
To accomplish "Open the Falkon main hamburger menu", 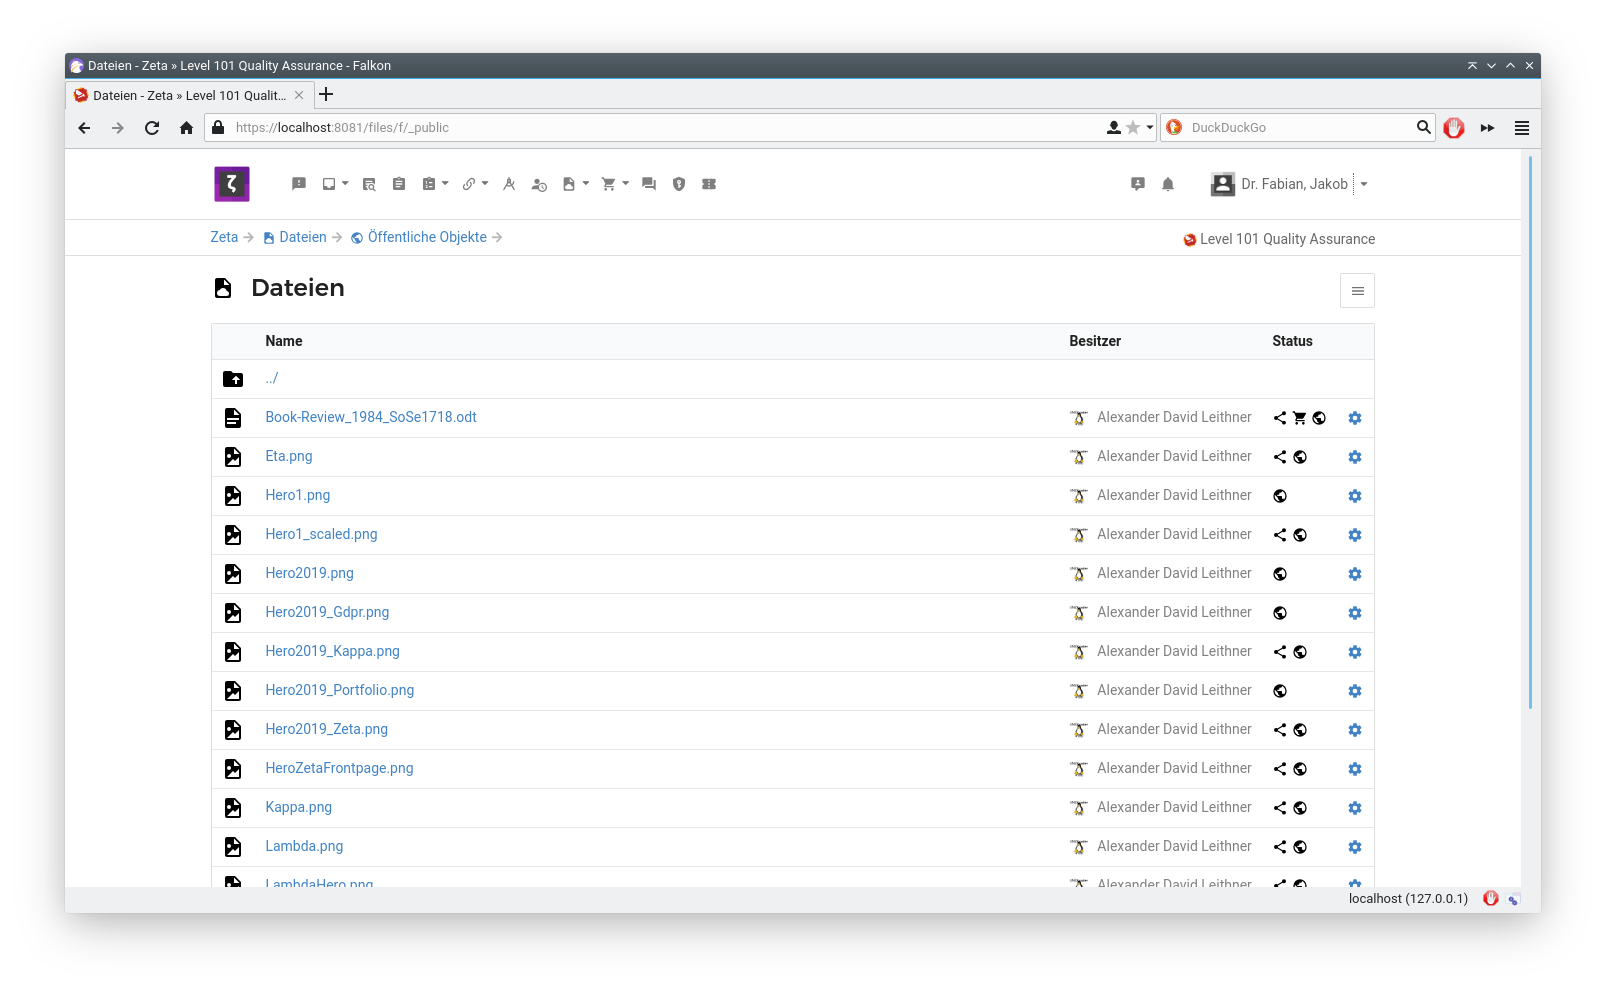I will (x=1522, y=128).
